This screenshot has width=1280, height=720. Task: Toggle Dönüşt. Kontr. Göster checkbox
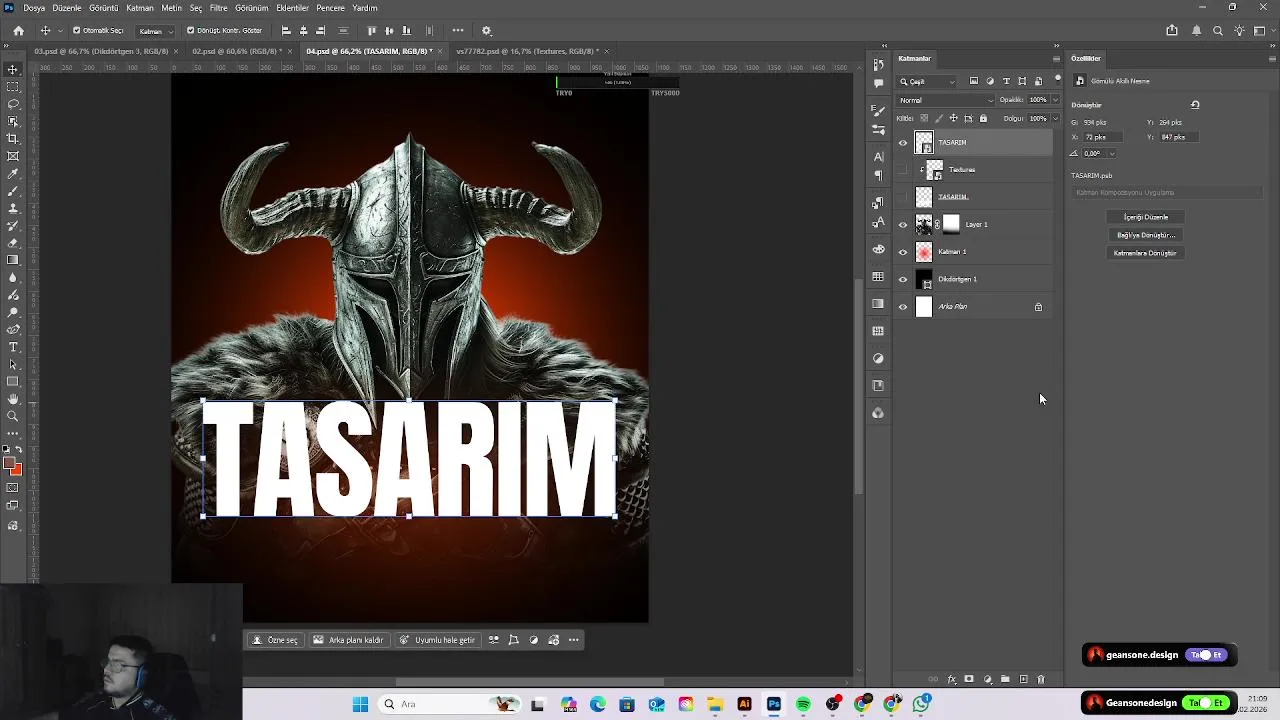click(x=189, y=31)
